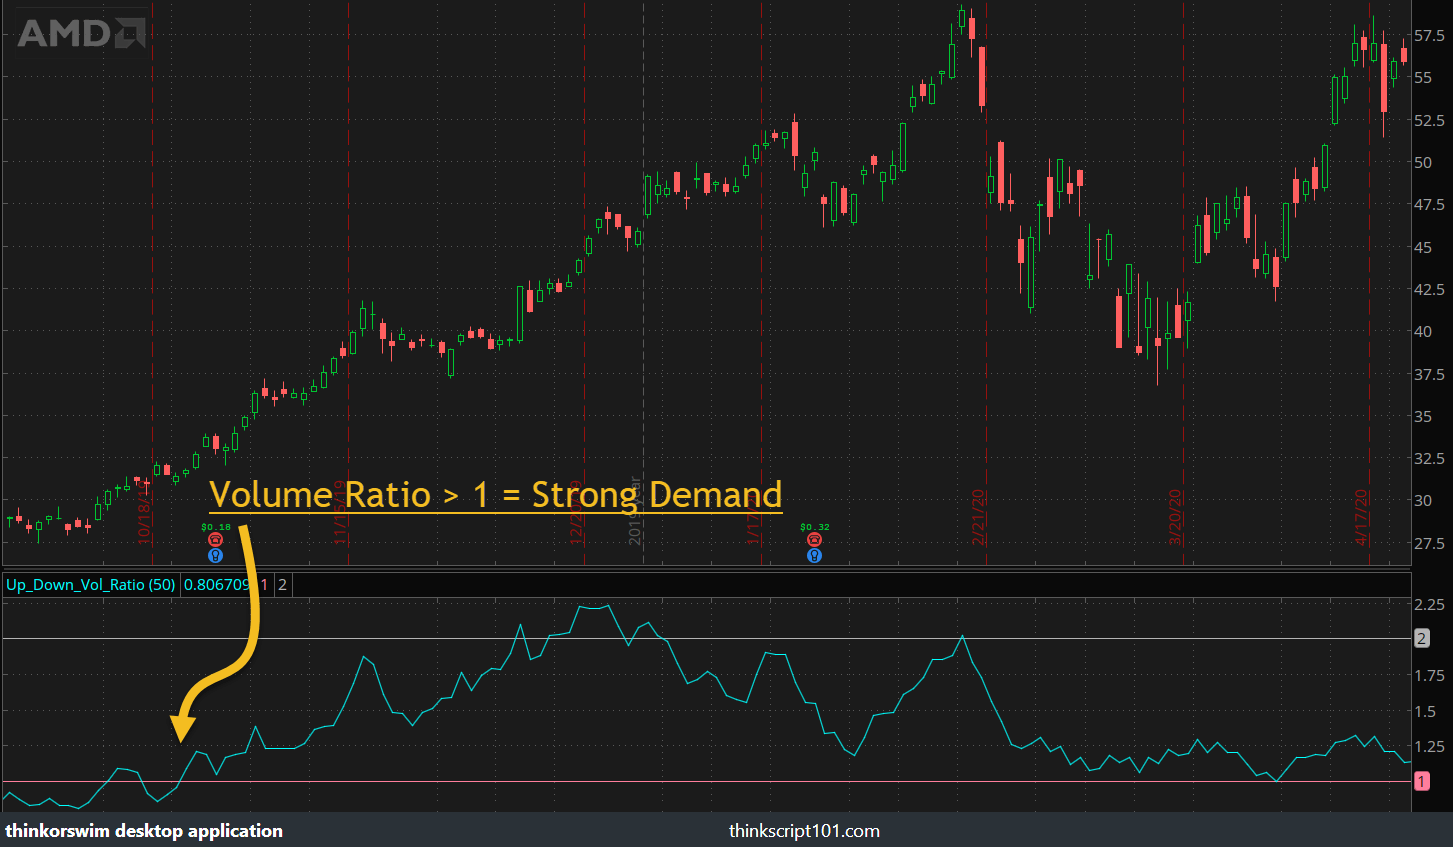
Task: Toggle plot 1 in the indicator header
Action: pyautogui.click(x=261, y=585)
